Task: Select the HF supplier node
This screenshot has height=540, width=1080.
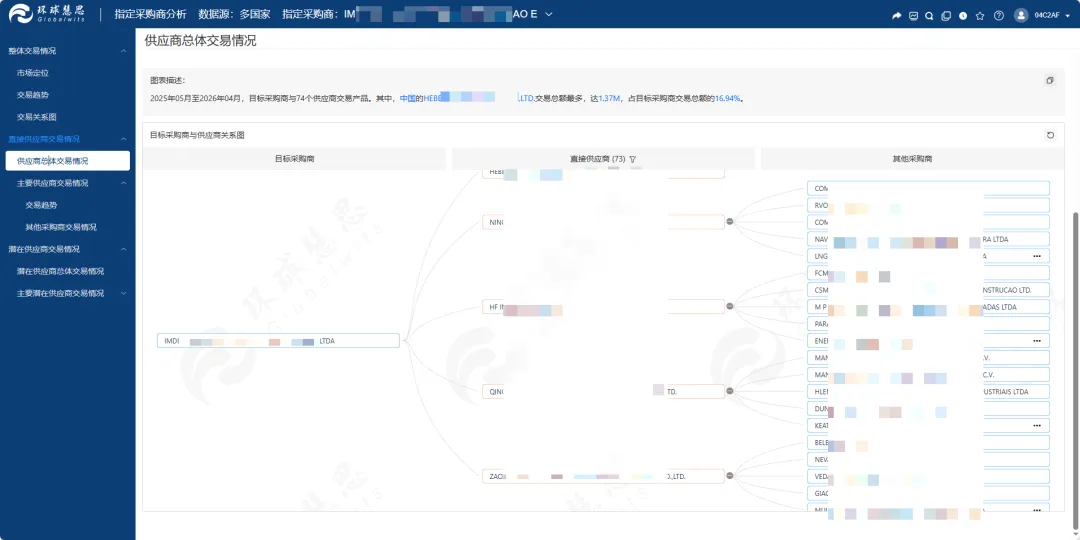Action: coord(603,307)
